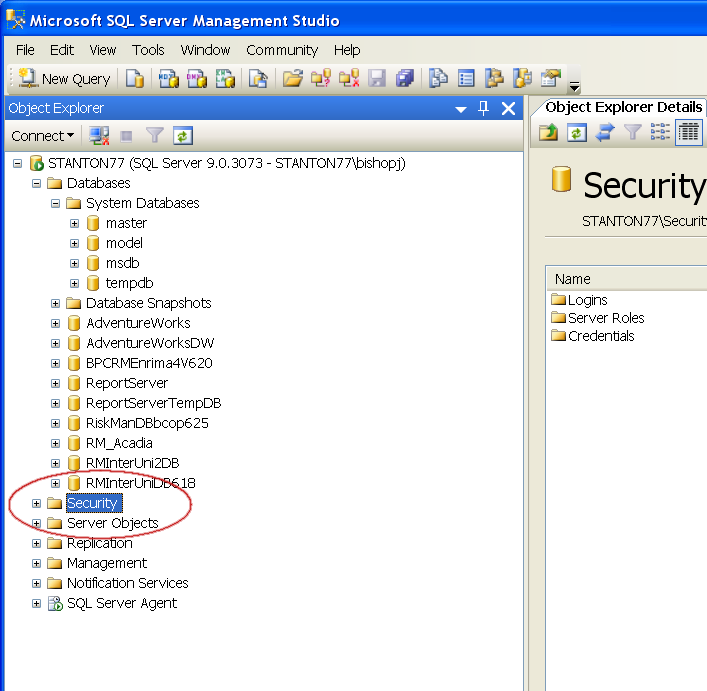This screenshot has width=707, height=691.
Task: Collapse the System Databases node
Action: click(55, 203)
